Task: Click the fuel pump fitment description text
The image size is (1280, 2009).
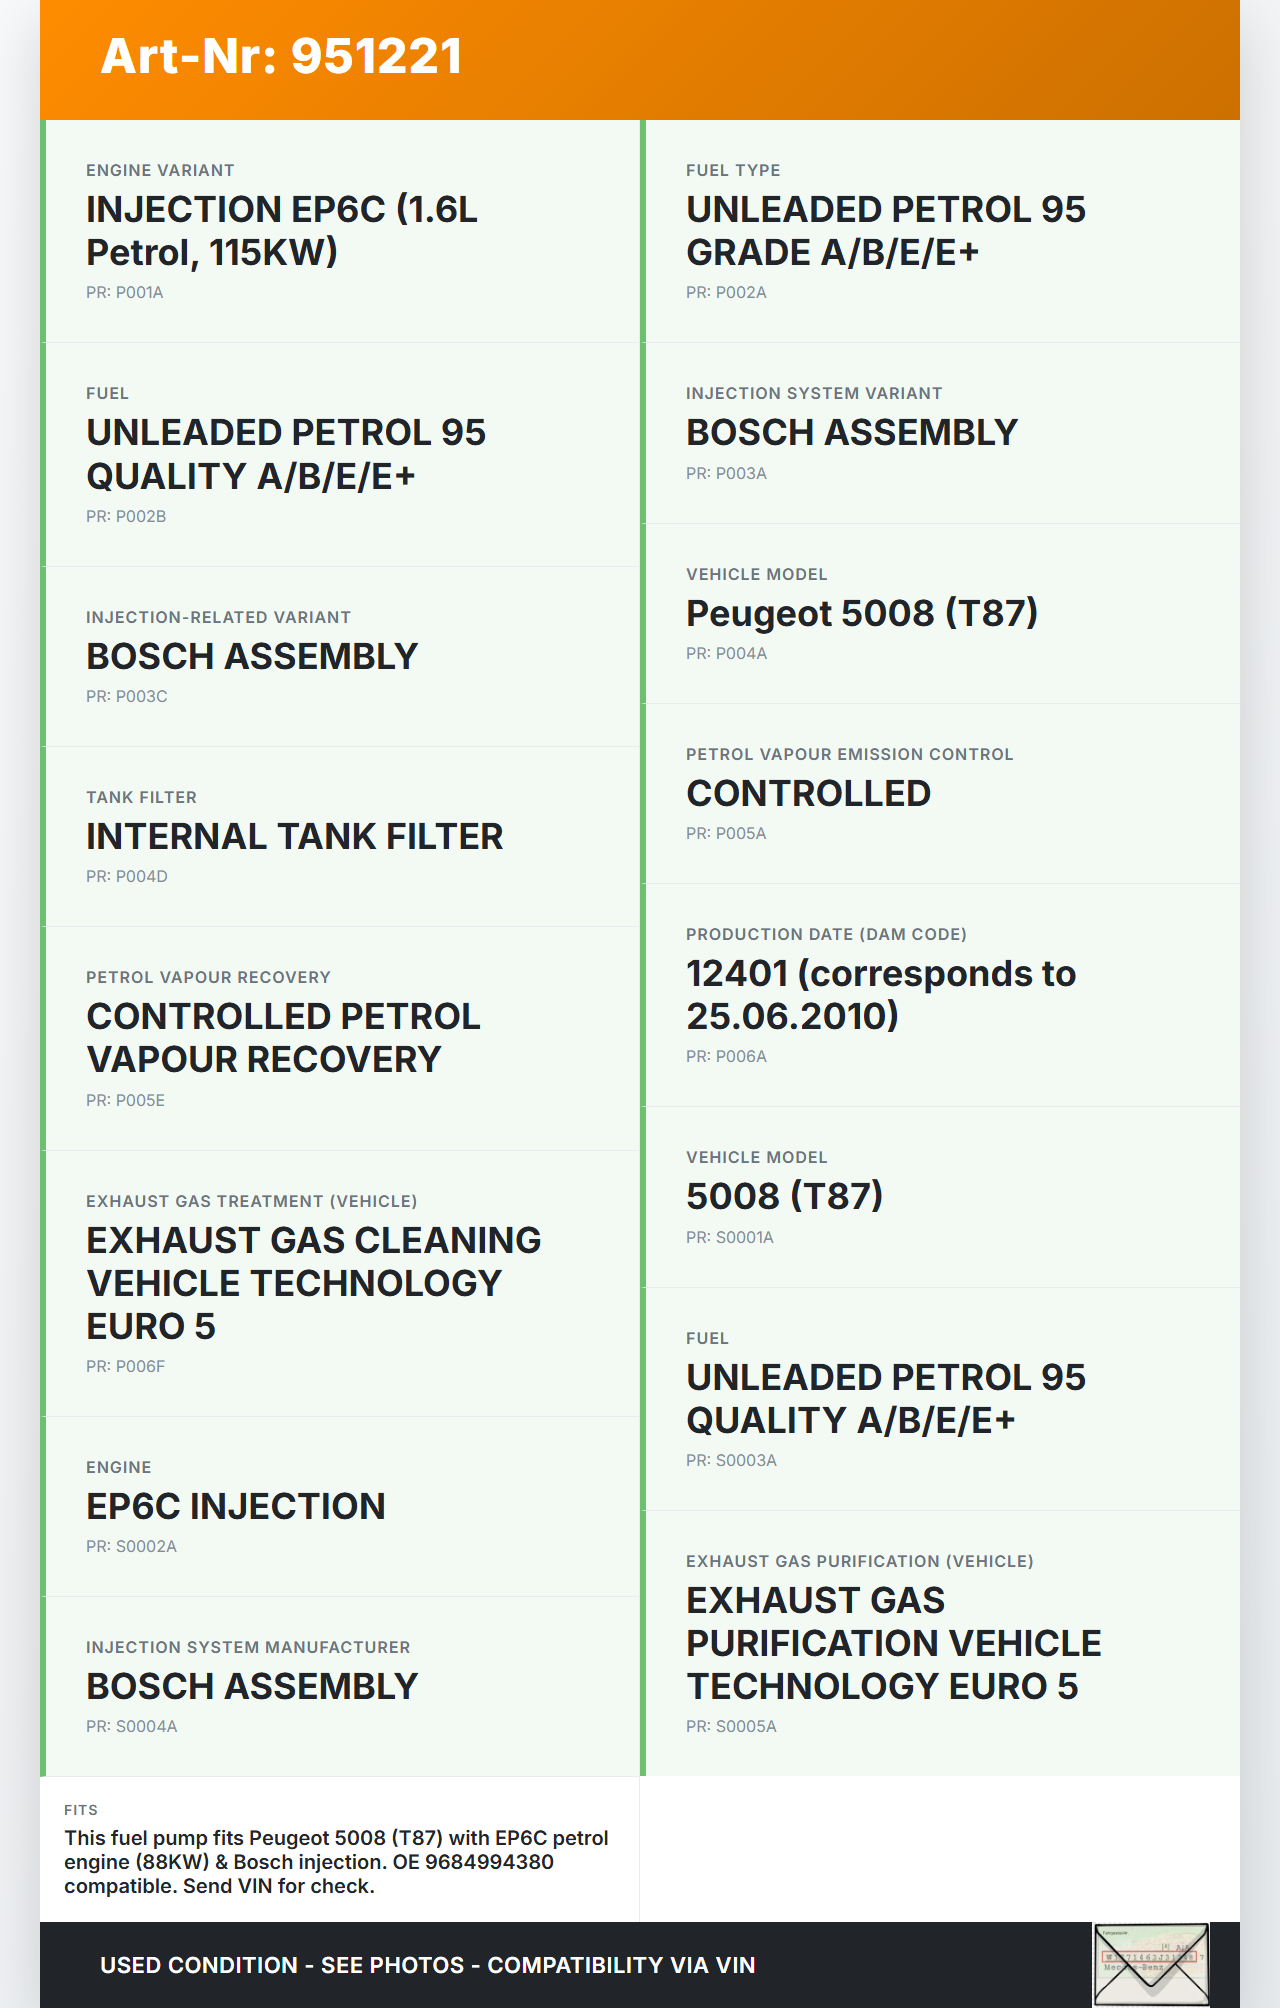Action: [x=337, y=1862]
